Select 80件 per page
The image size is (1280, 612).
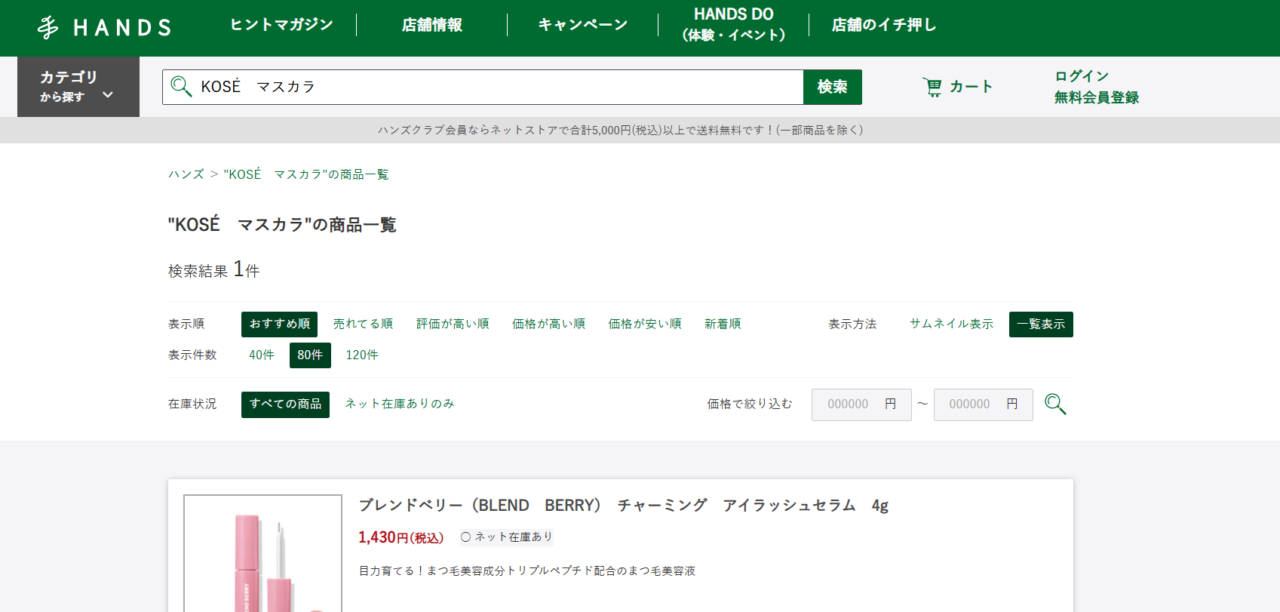(x=310, y=355)
